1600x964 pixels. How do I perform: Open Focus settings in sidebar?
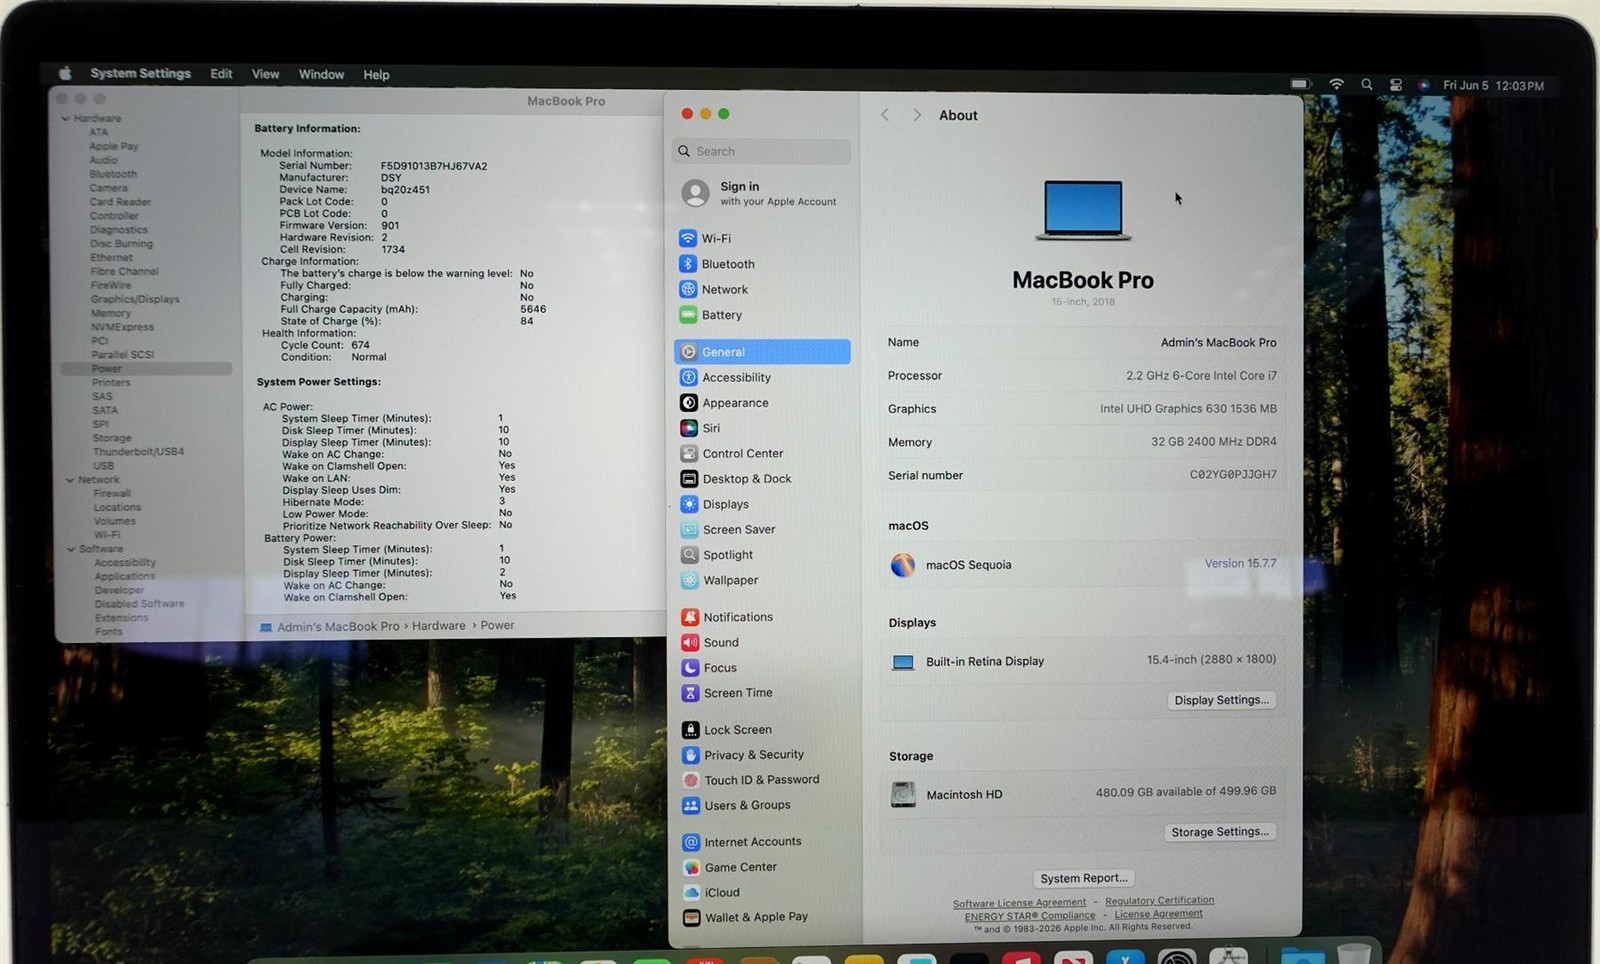763,668
